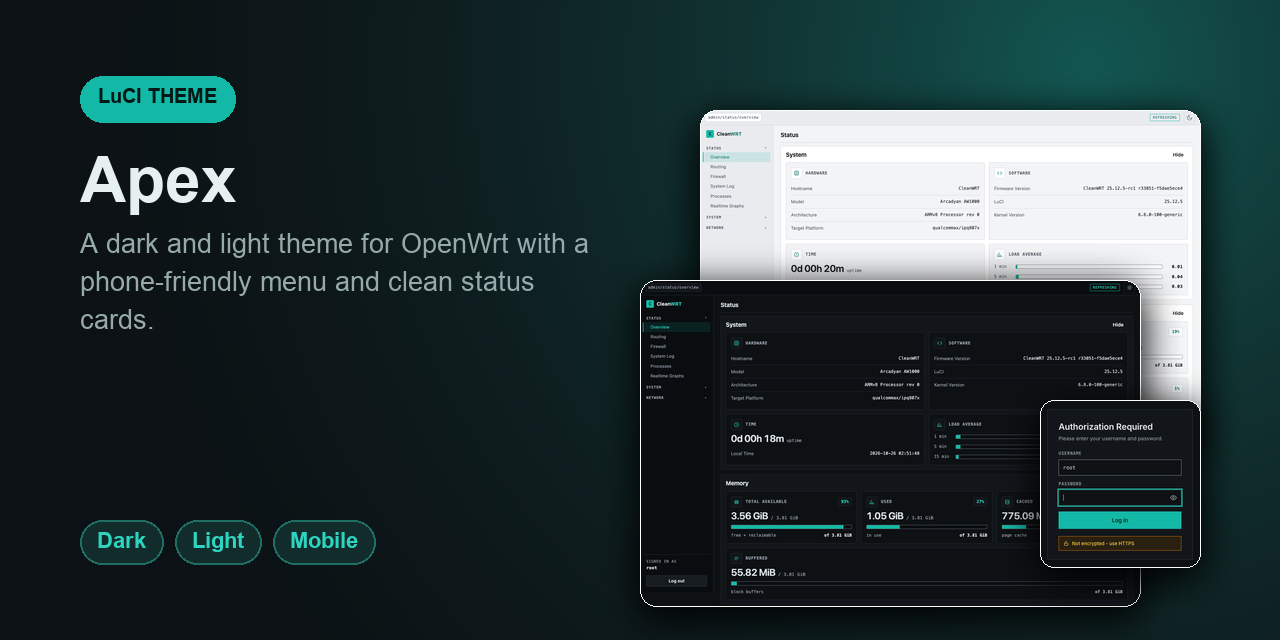The height and width of the screenshot is (640, 1280).
Task: Click Hostname row in dark window
Action: (x=825, y=358)
